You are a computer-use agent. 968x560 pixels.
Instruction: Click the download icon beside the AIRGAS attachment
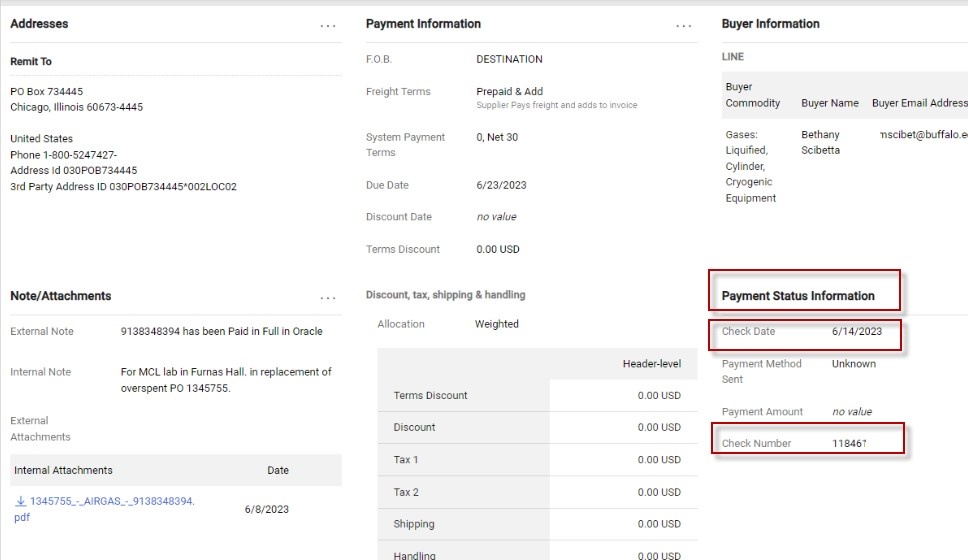(x=20, y=502)
